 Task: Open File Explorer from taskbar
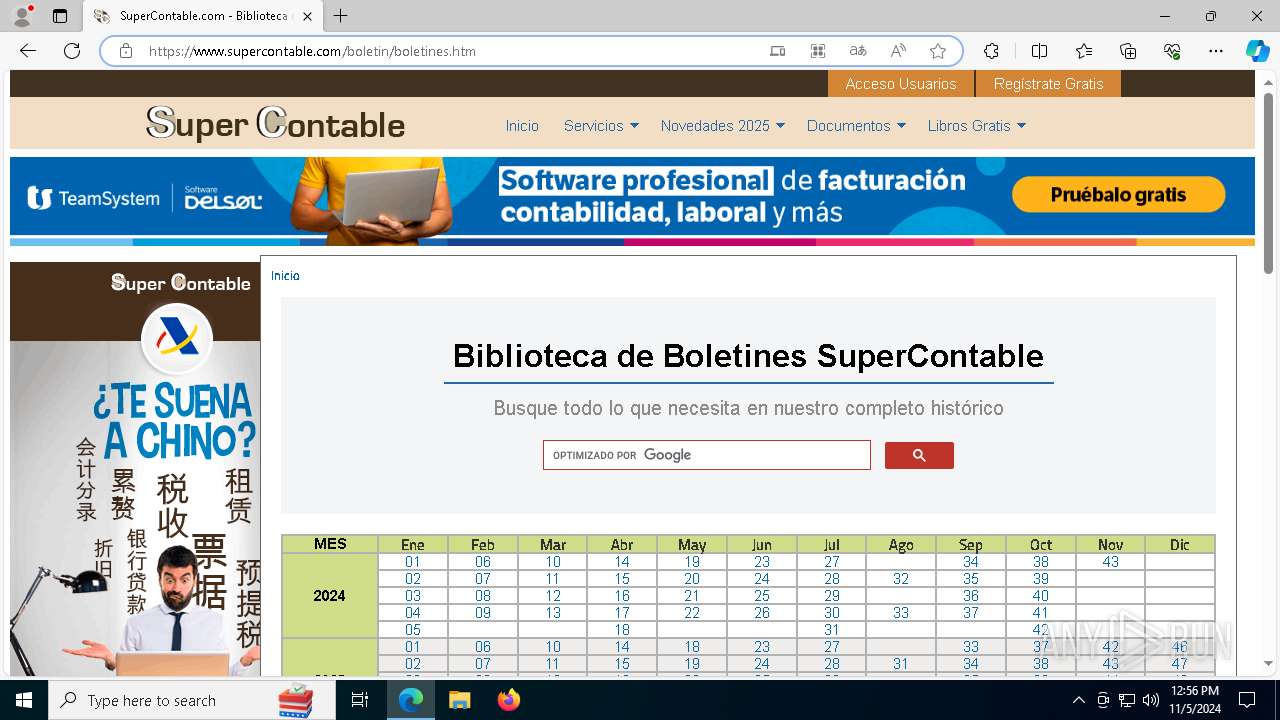coord(459,700)
